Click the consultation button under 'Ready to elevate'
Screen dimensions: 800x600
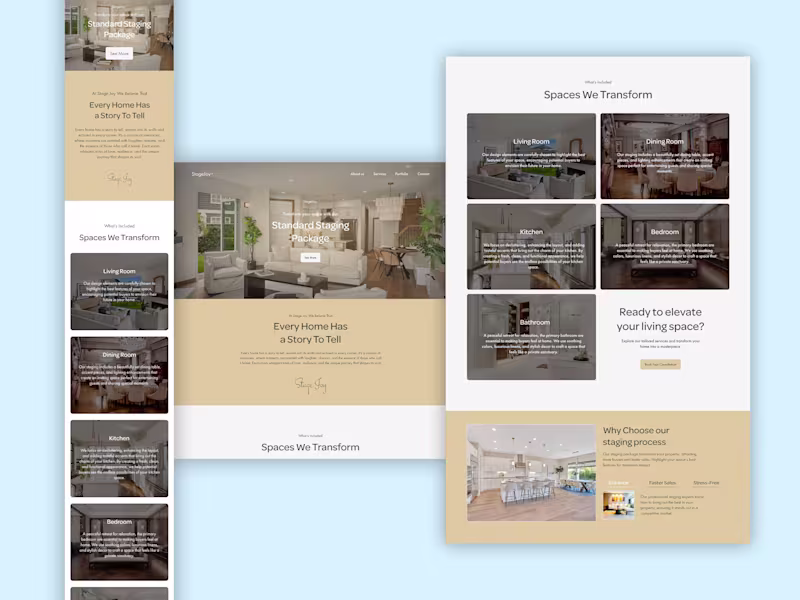[660, 364]
